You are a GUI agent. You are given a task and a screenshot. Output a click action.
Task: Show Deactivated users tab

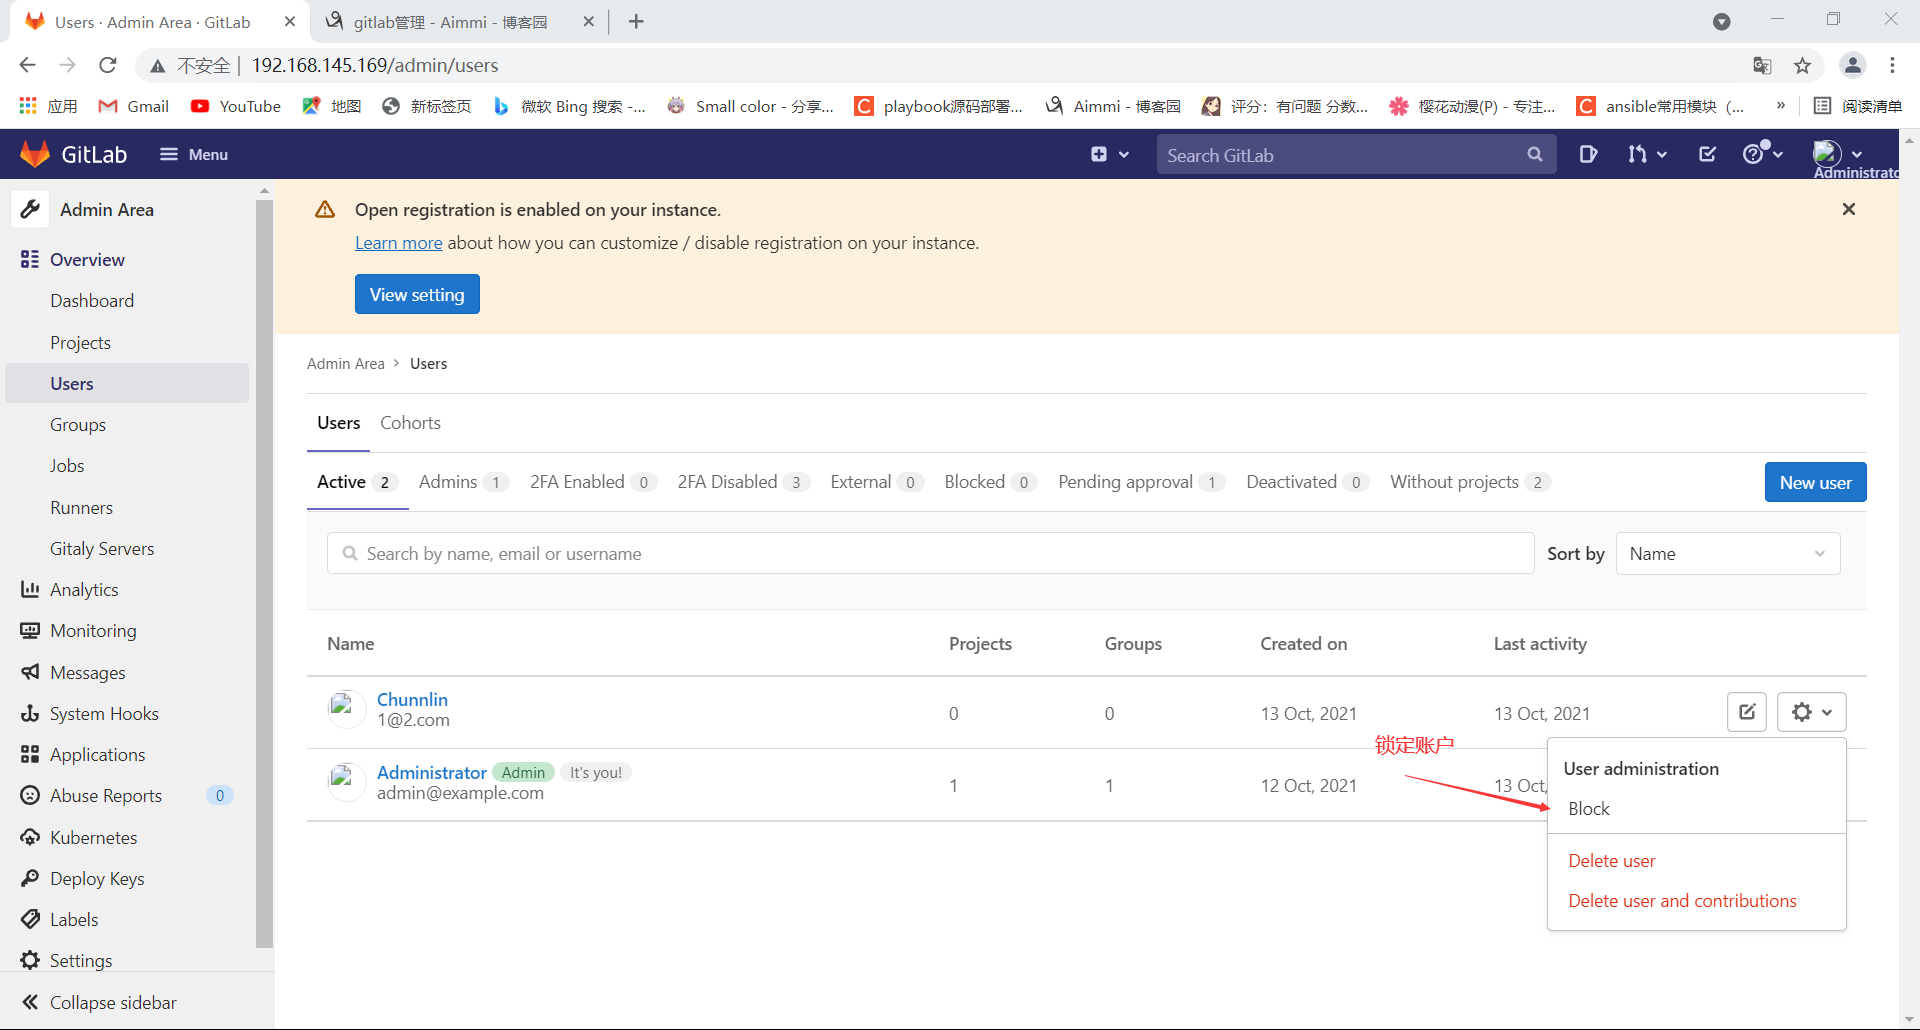pyautogui.click(x=1308, y=482)
